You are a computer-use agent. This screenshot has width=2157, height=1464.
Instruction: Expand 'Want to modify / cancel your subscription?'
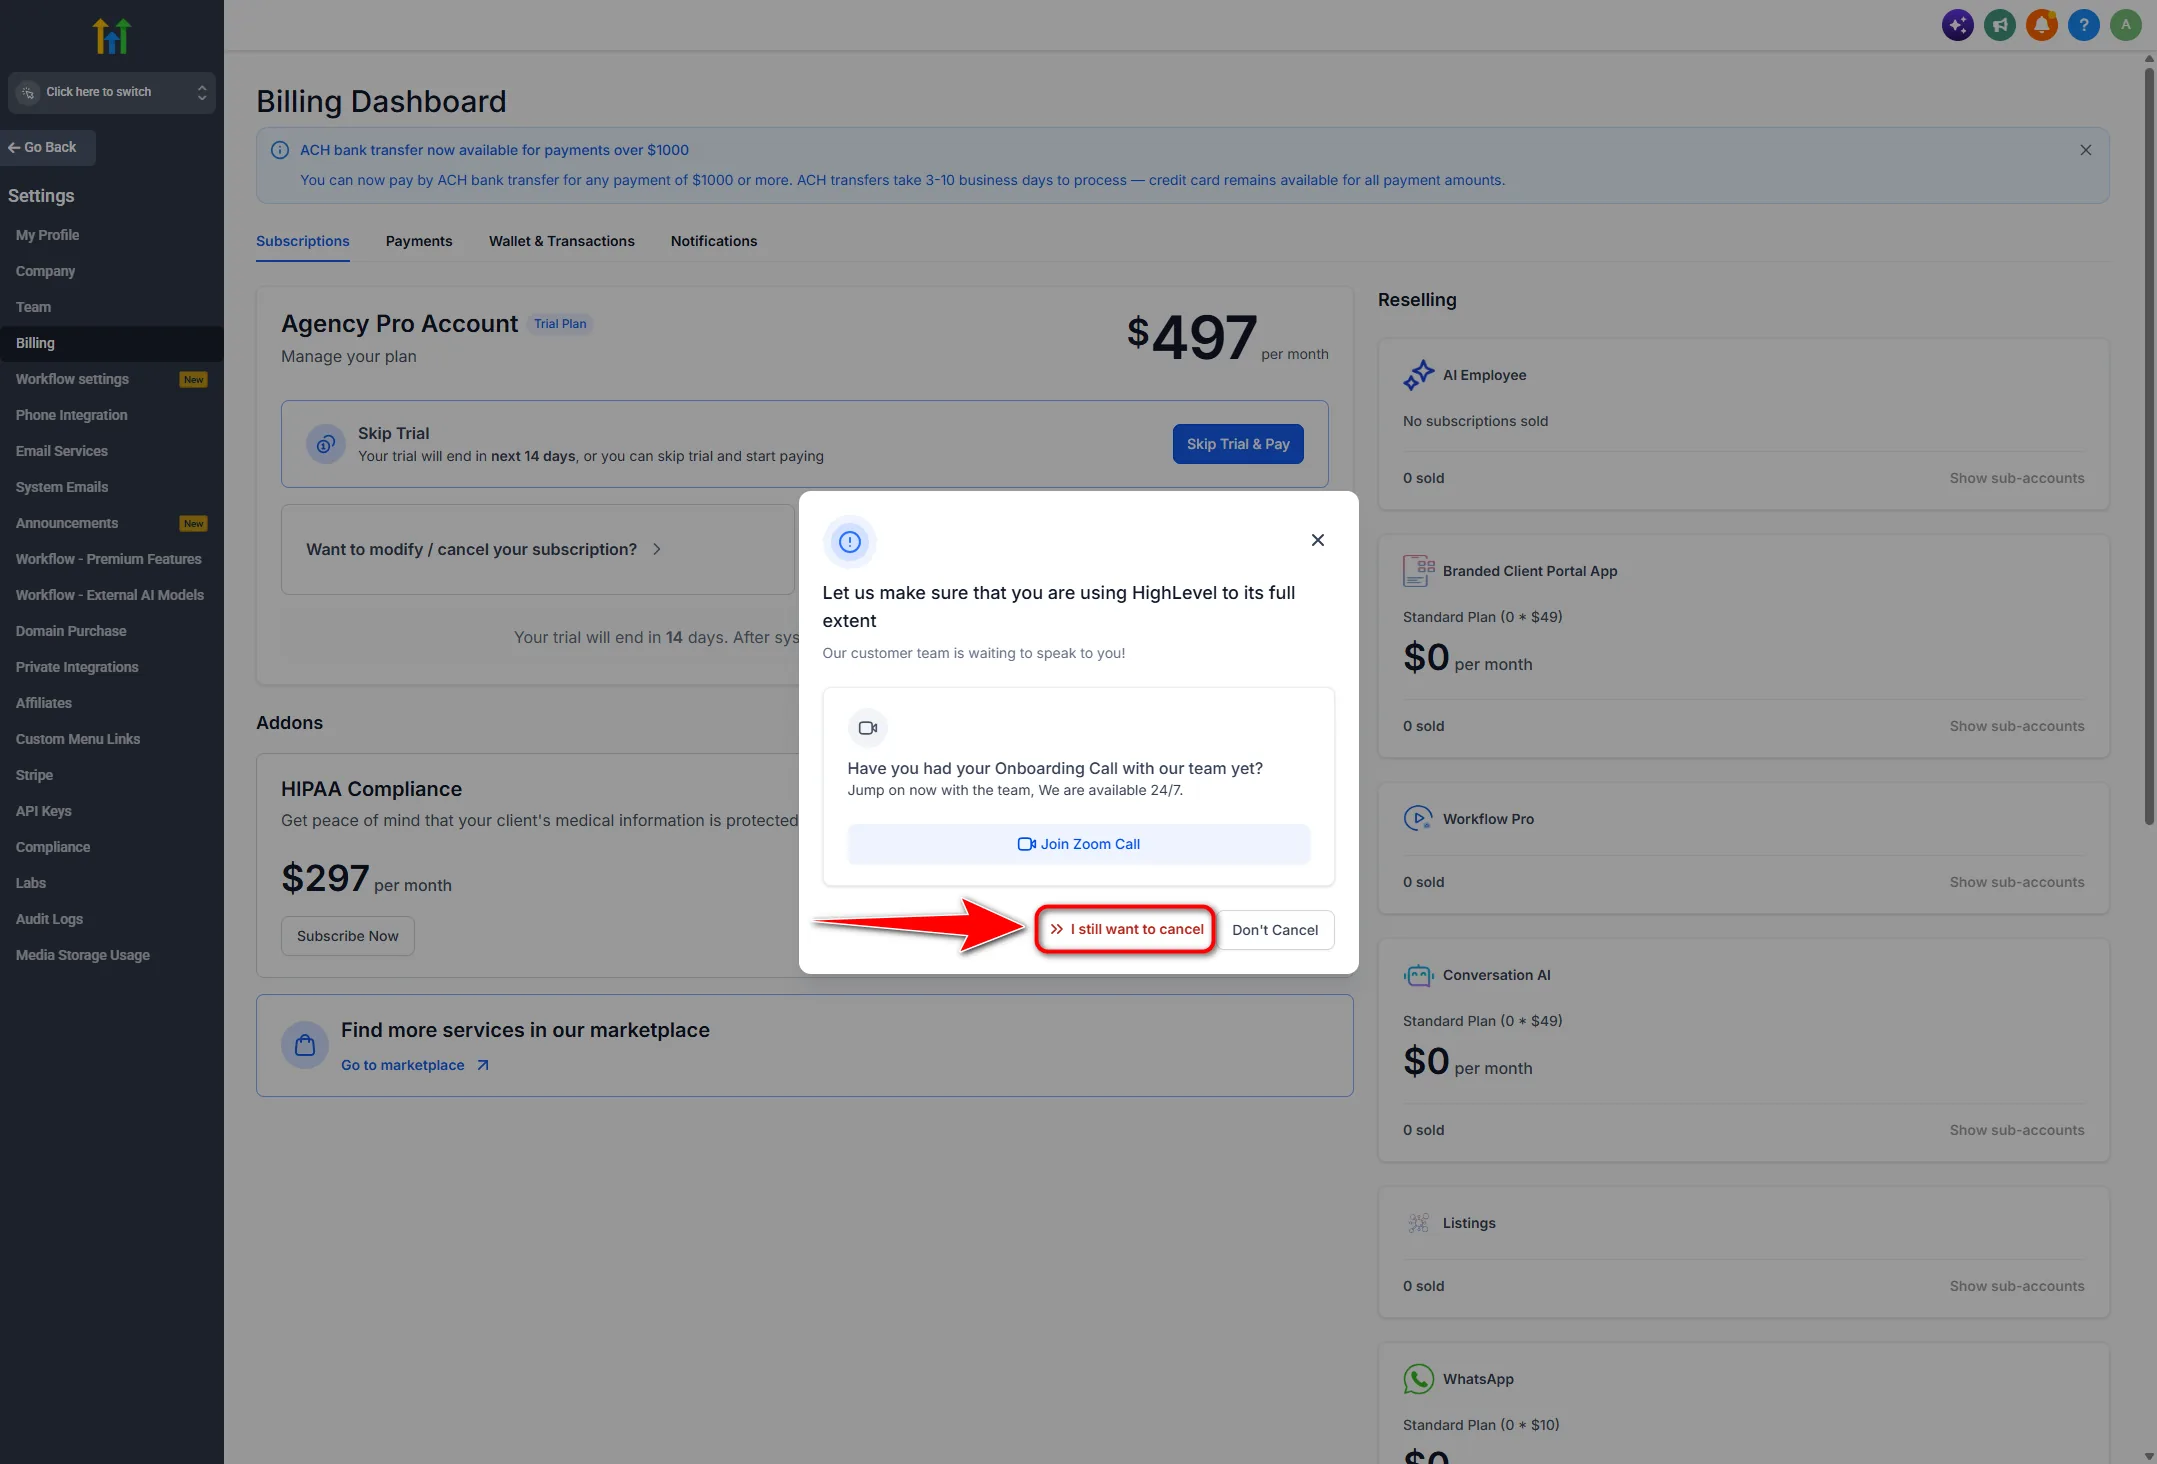coord(538,549)
